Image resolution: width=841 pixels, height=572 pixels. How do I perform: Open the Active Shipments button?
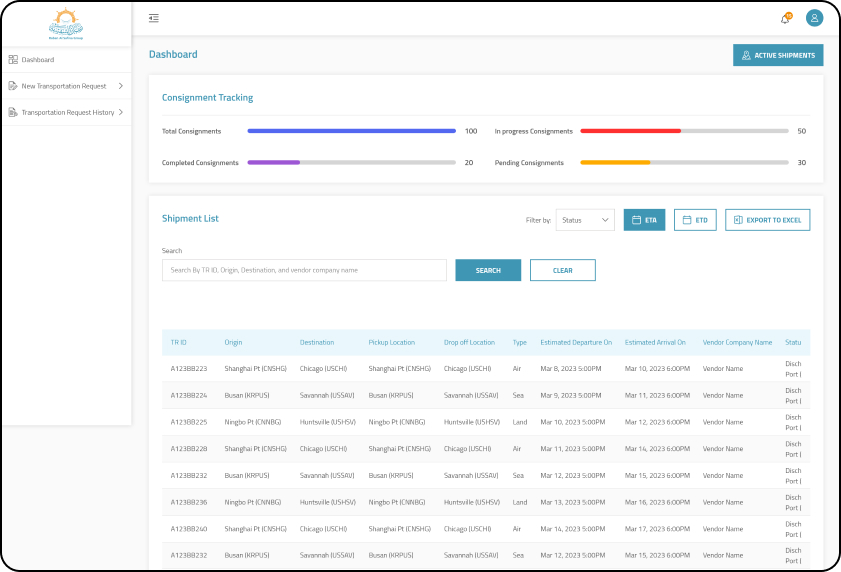point(778,55)
